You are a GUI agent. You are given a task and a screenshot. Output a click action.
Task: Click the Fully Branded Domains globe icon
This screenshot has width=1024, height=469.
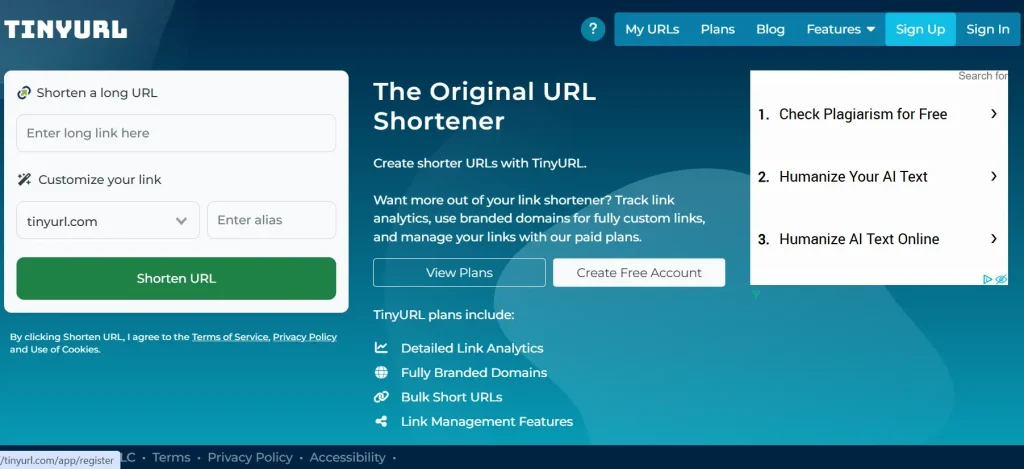click(x=381, y=373)
